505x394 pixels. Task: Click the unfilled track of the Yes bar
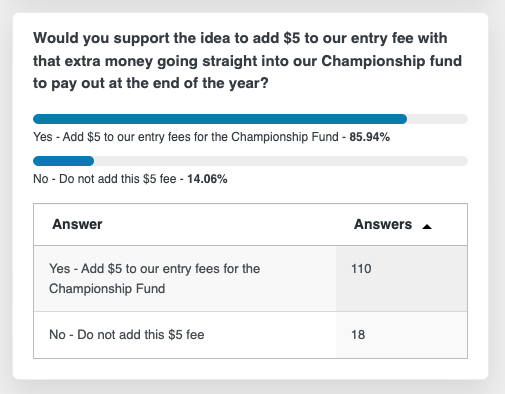[x=437, y=119]
